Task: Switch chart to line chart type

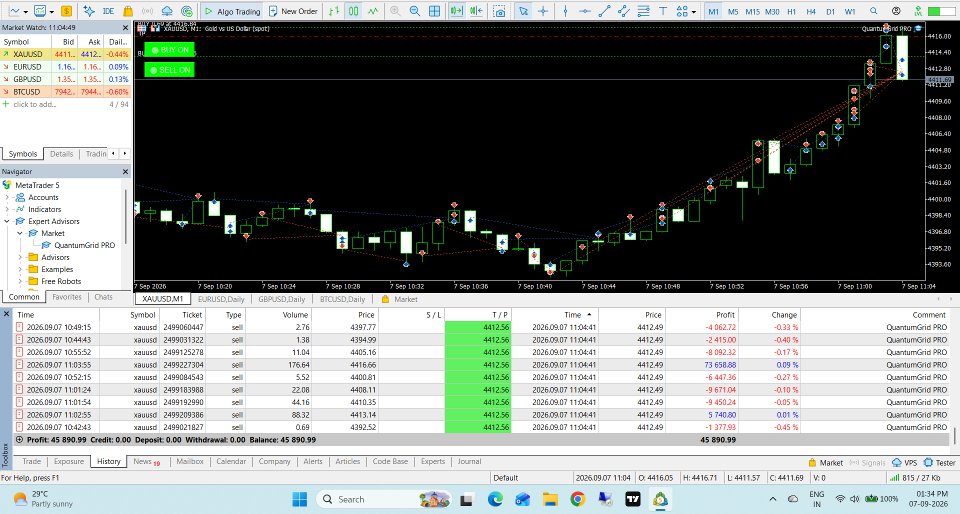Action: [x=373, y=11]
